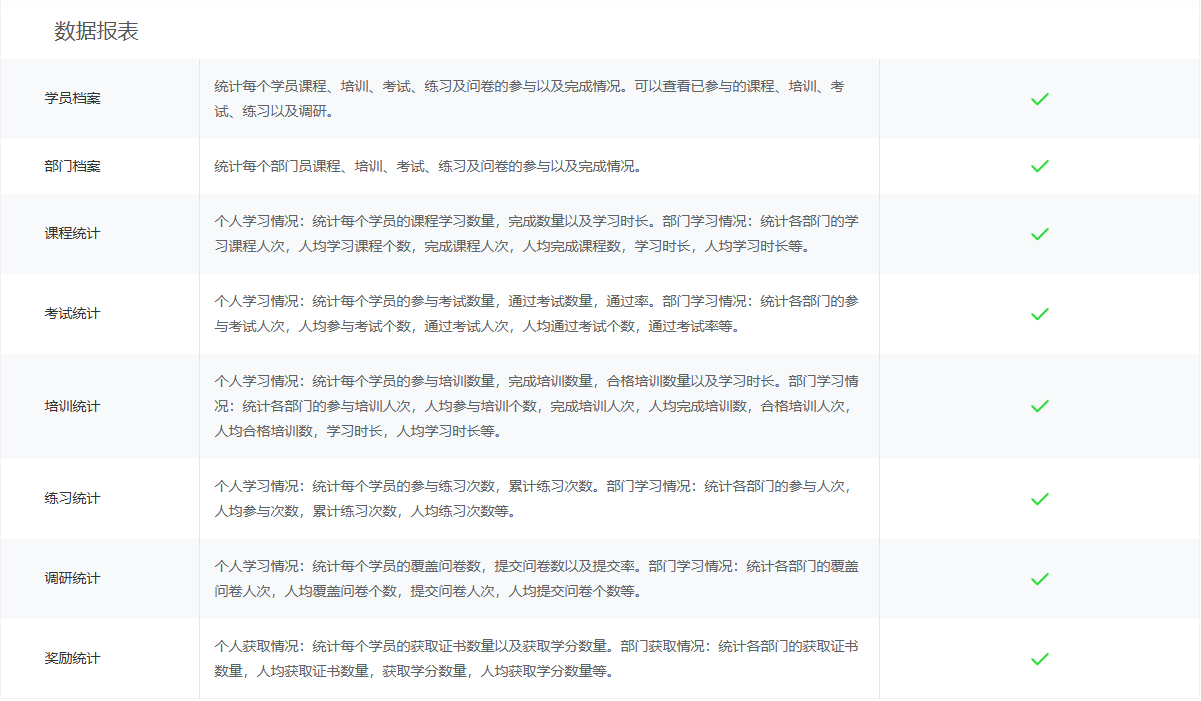Image resolution: width=1201 pixels, height=701 pixels.
Task: Select the green checkmark for 奖励统计
Action: click(1039, 659)
